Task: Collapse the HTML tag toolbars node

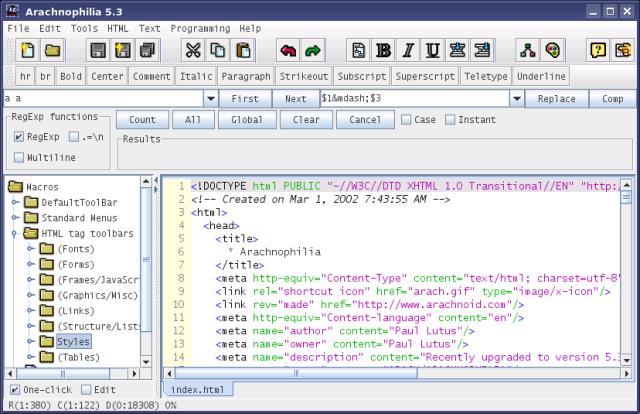Action: (15, 234)
